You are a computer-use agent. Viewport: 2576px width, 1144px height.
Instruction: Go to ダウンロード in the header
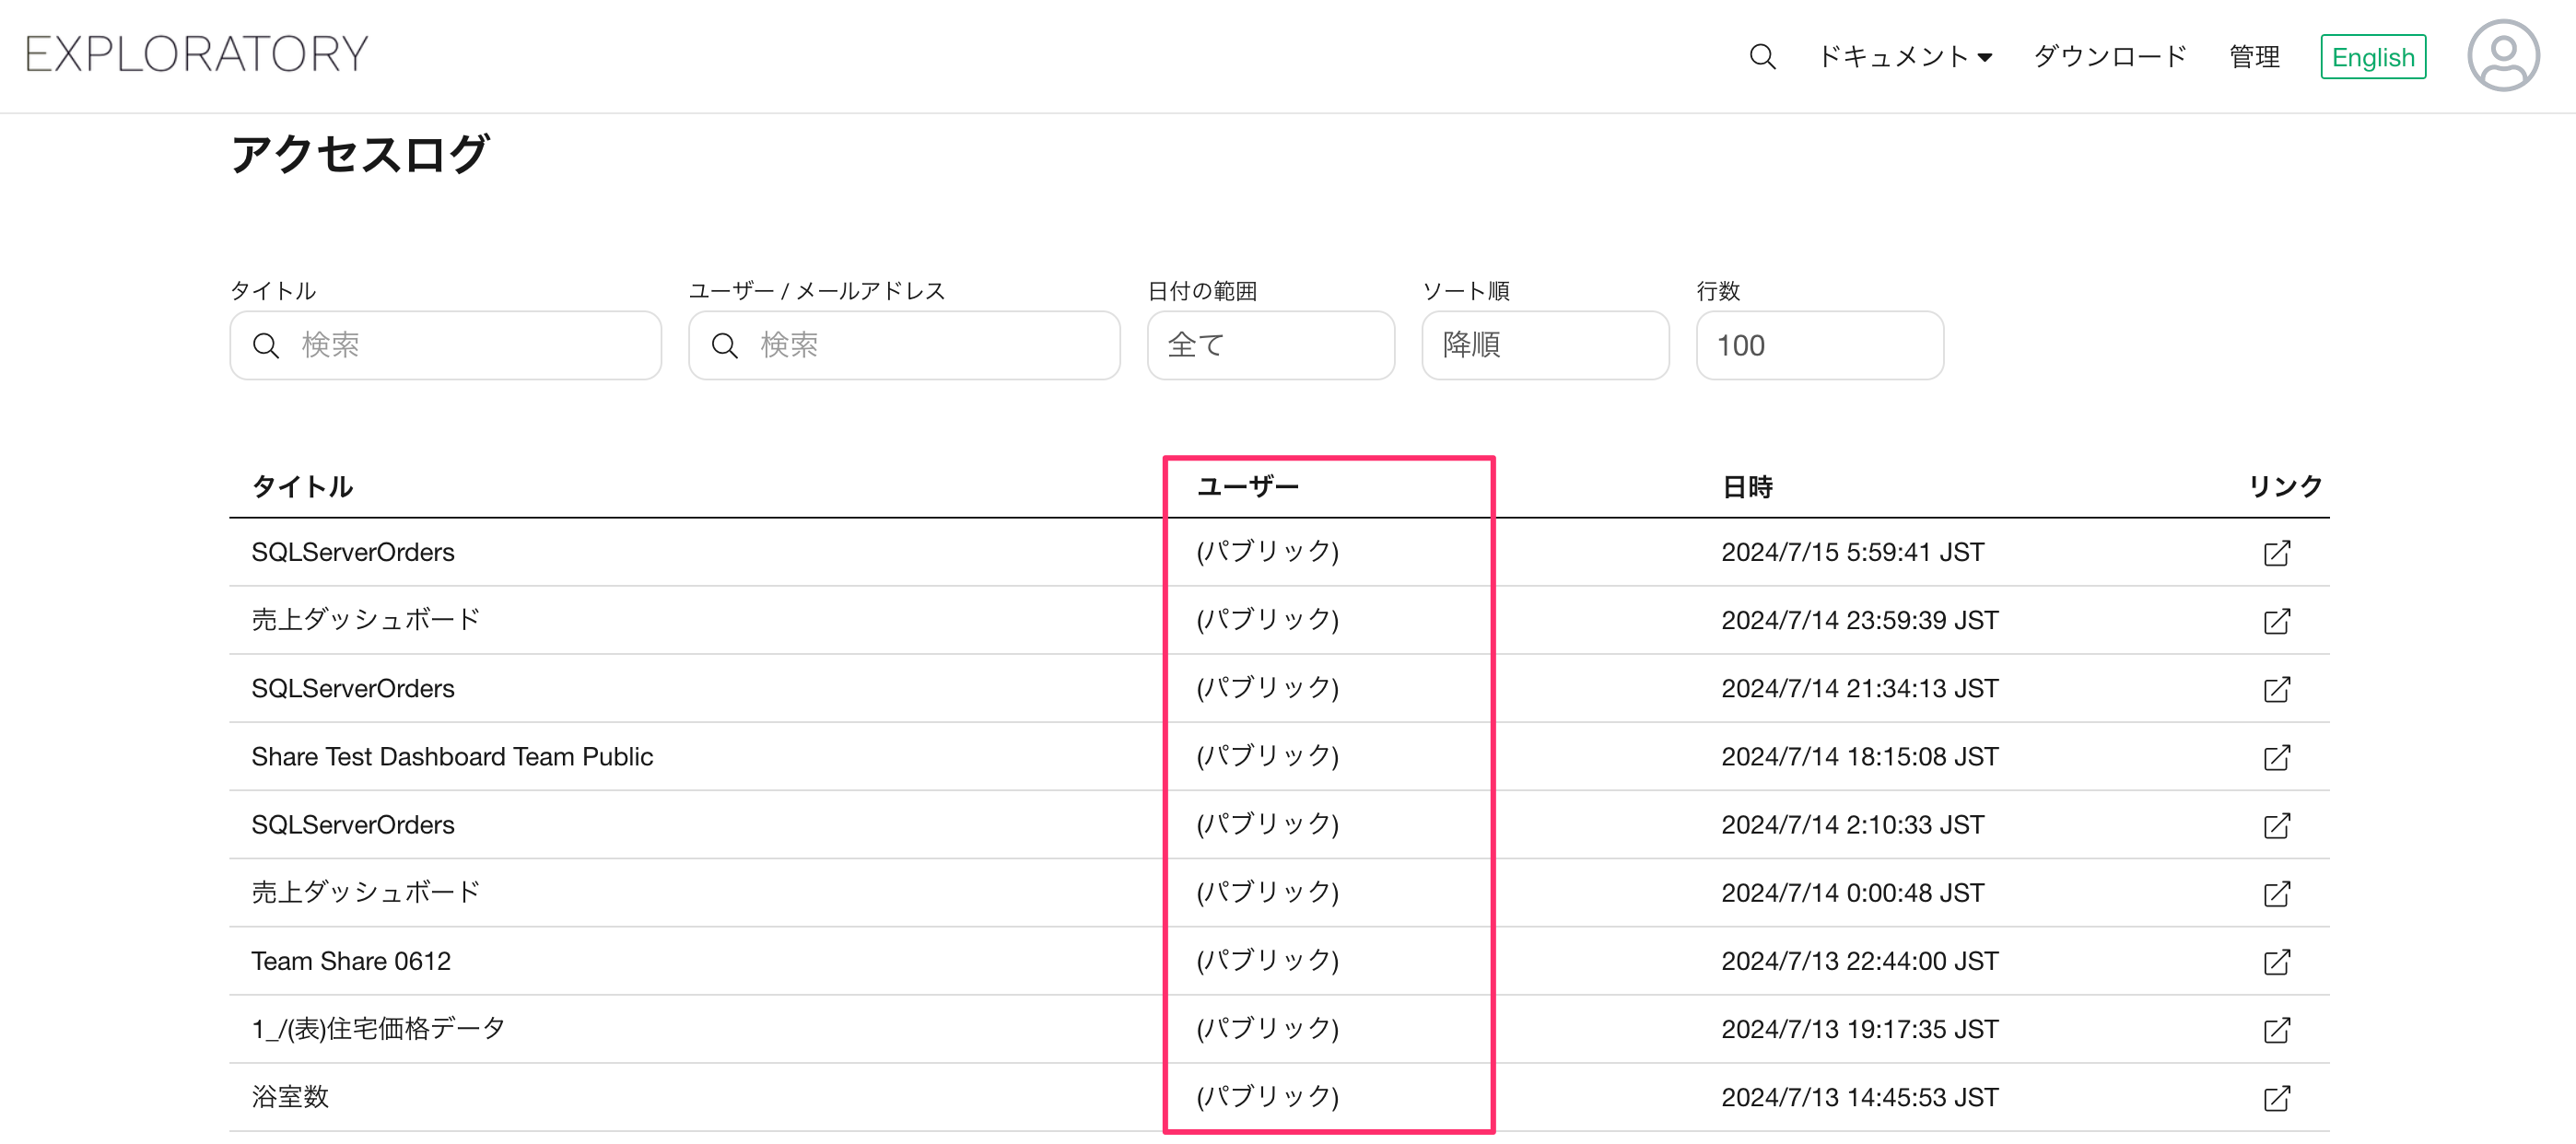tap(2110, 57)
